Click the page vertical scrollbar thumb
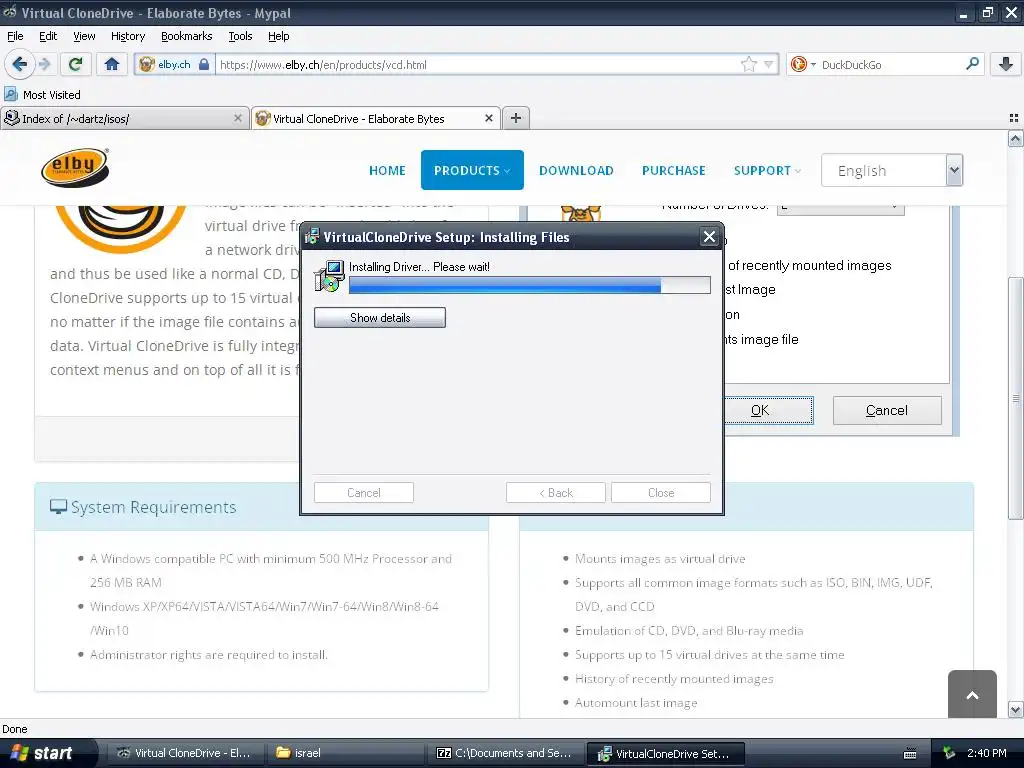Screen dimensions: 1024x768 (1015, 398)
